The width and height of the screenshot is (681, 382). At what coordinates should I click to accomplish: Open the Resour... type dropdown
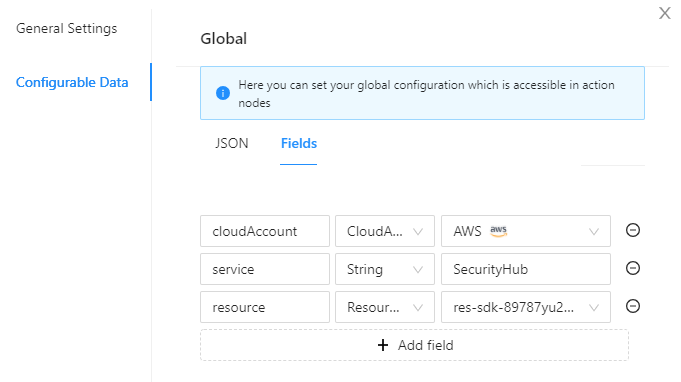[385, 307]
